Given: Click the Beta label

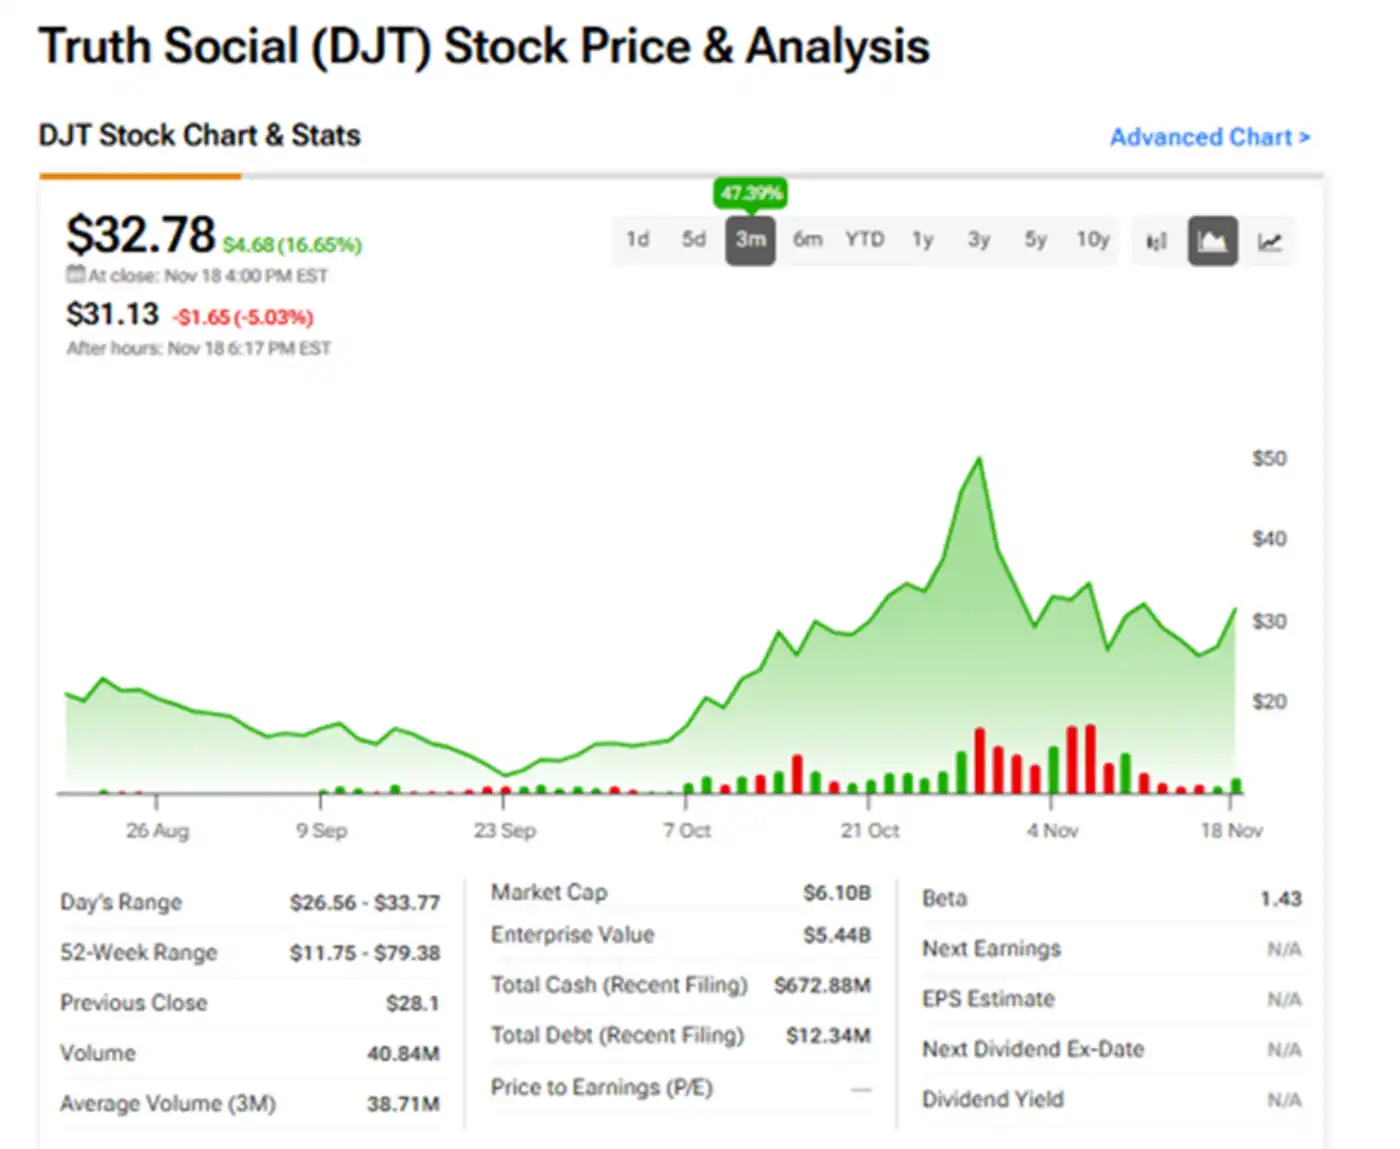Looking at the screenshot, I should [944, 898].
